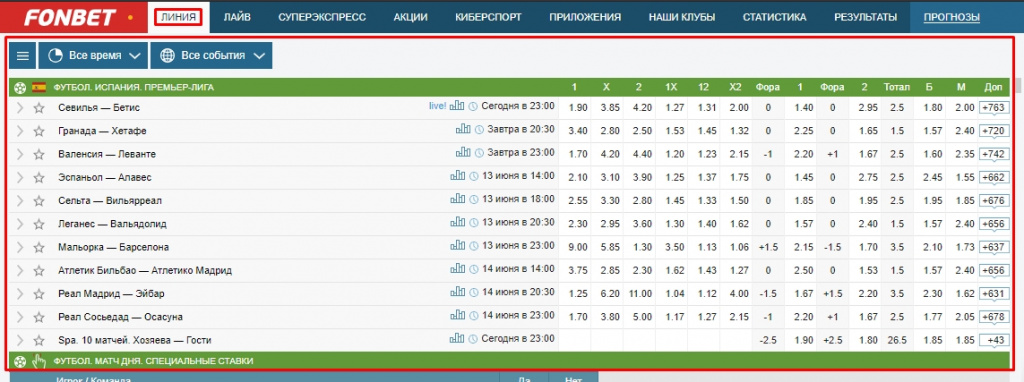
Task: Click +763 extra markets for Севилья — Бетис
Action: pos(994,108)
